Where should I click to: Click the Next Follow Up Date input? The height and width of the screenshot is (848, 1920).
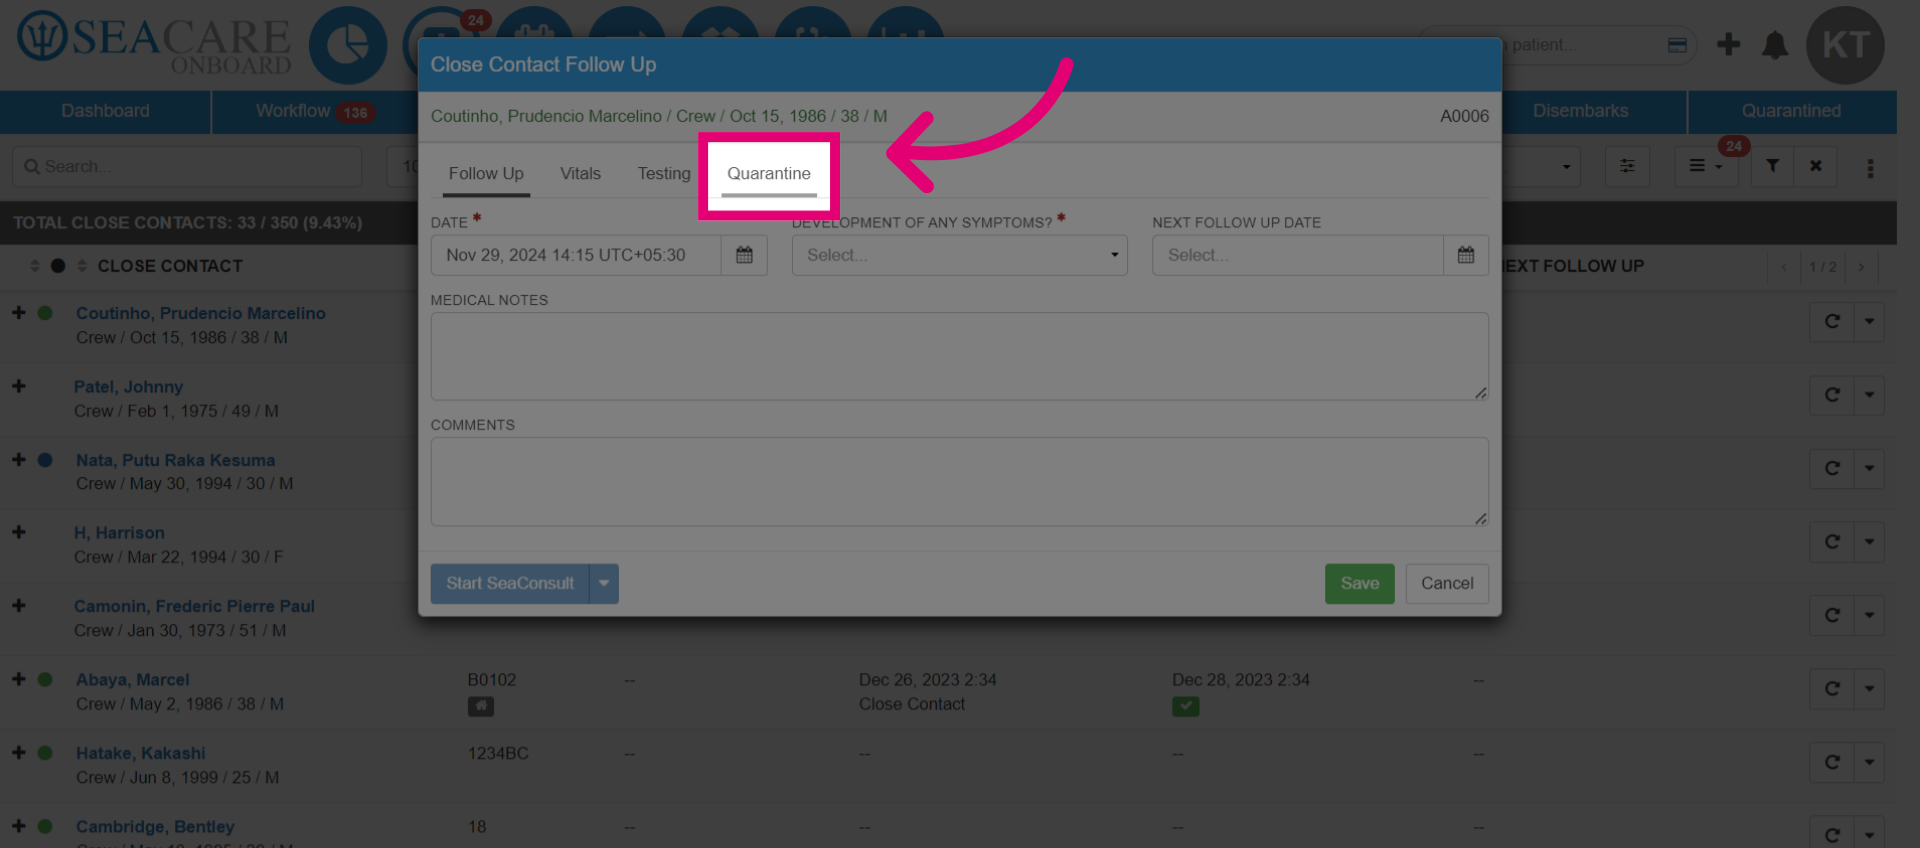[x=1298, y=255]
